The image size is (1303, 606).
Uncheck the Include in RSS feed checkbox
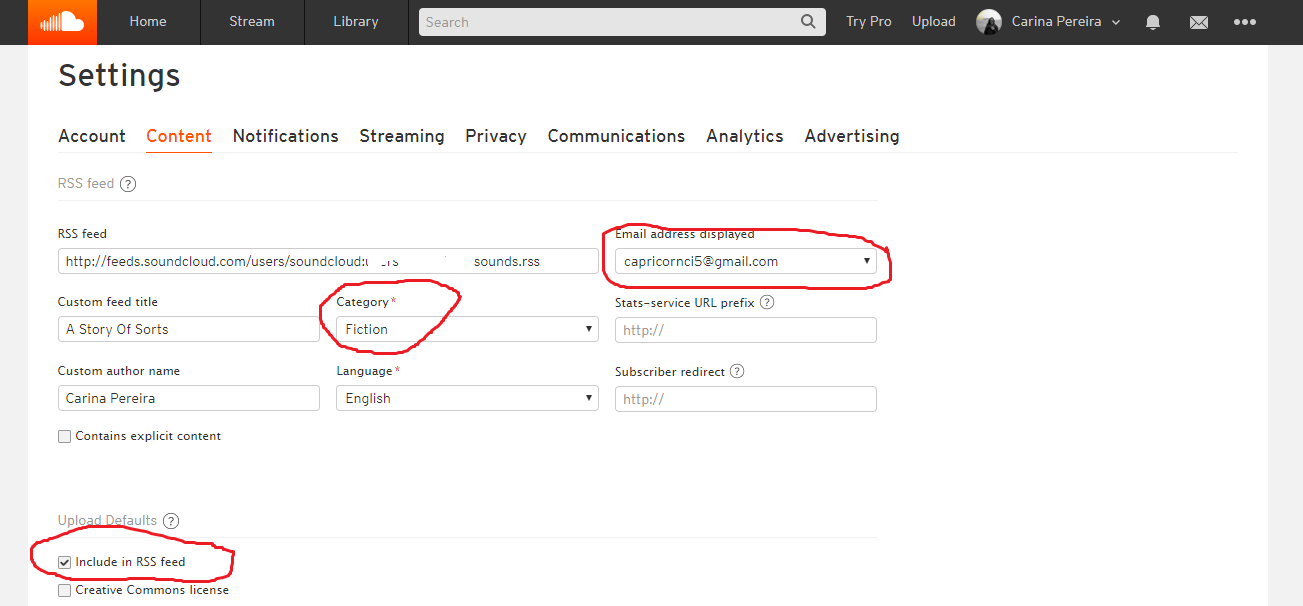[65, 563]
